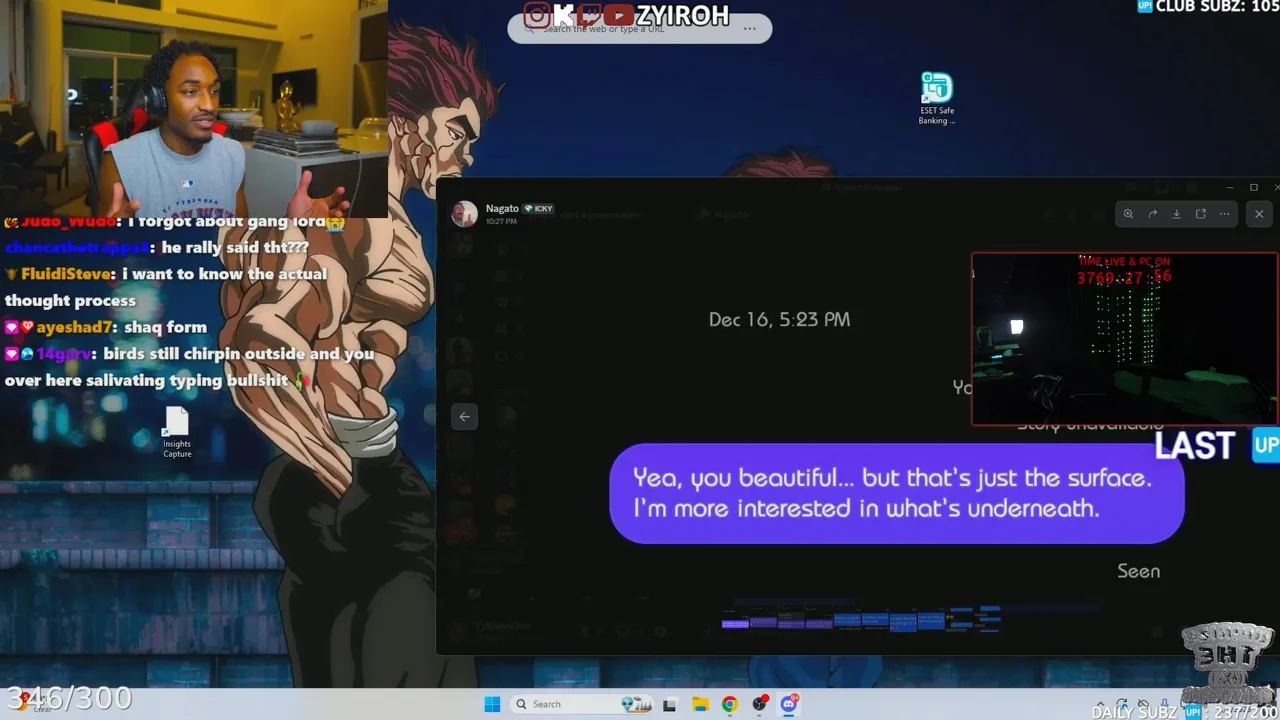Select the purple-highlighted thumbnail in the image strip
This screenshot has height=720, width=1280.
[x=735, y=623]
